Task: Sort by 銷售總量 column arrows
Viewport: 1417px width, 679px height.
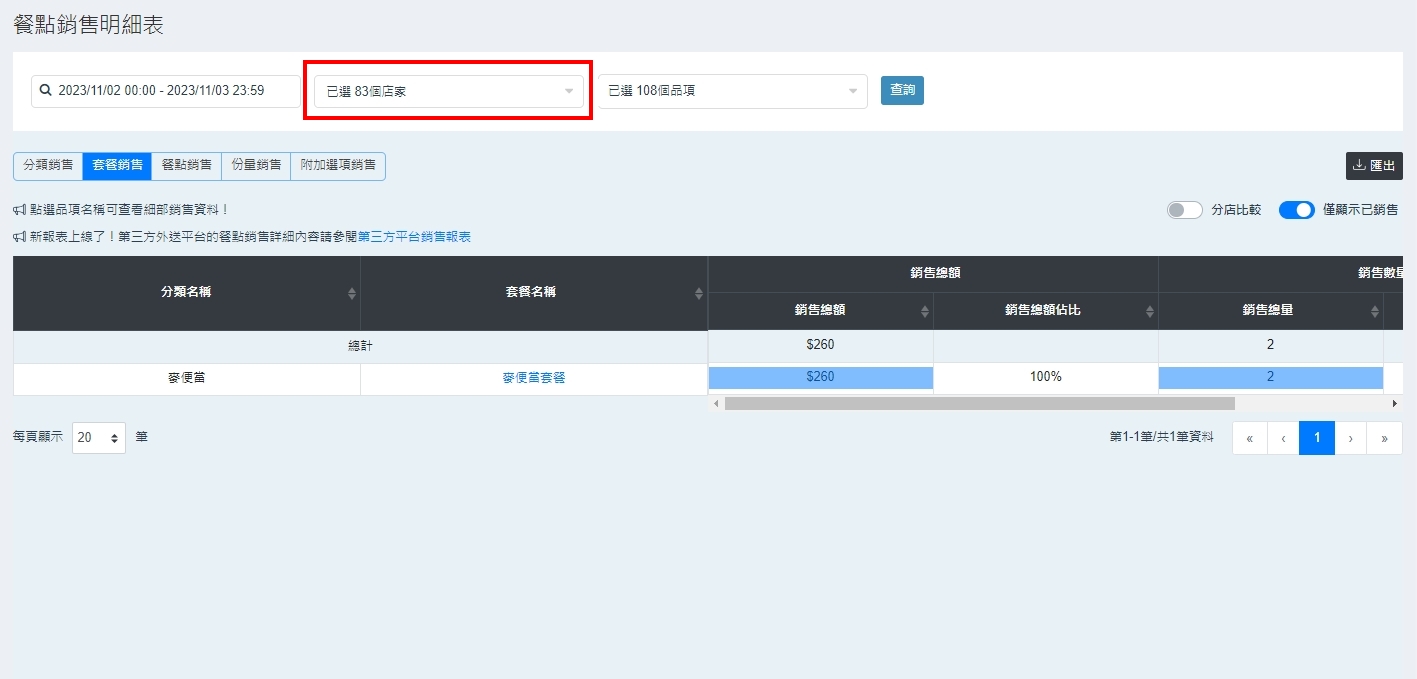Action: 1374,311
